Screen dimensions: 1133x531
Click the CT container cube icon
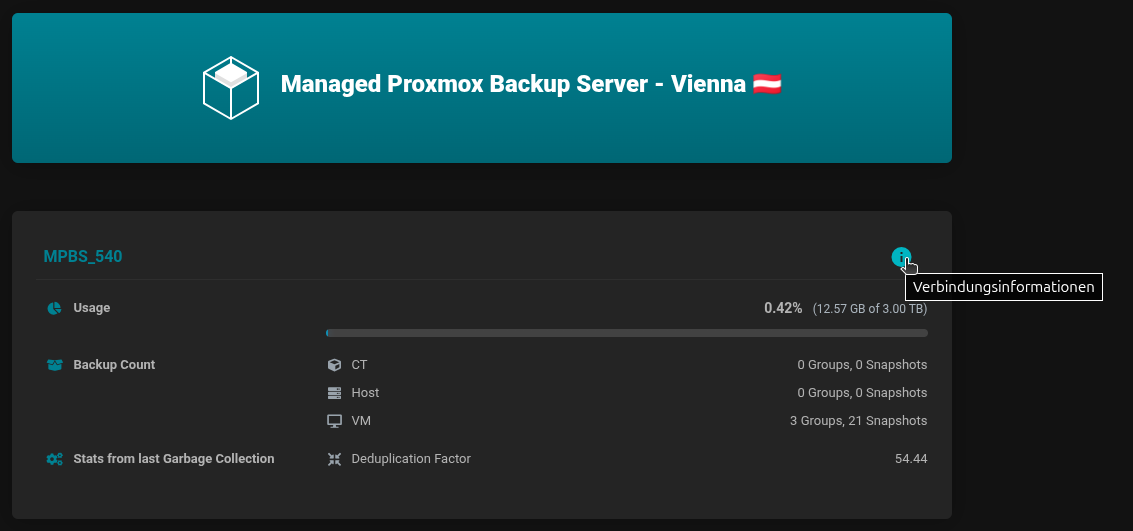[334, 365]
